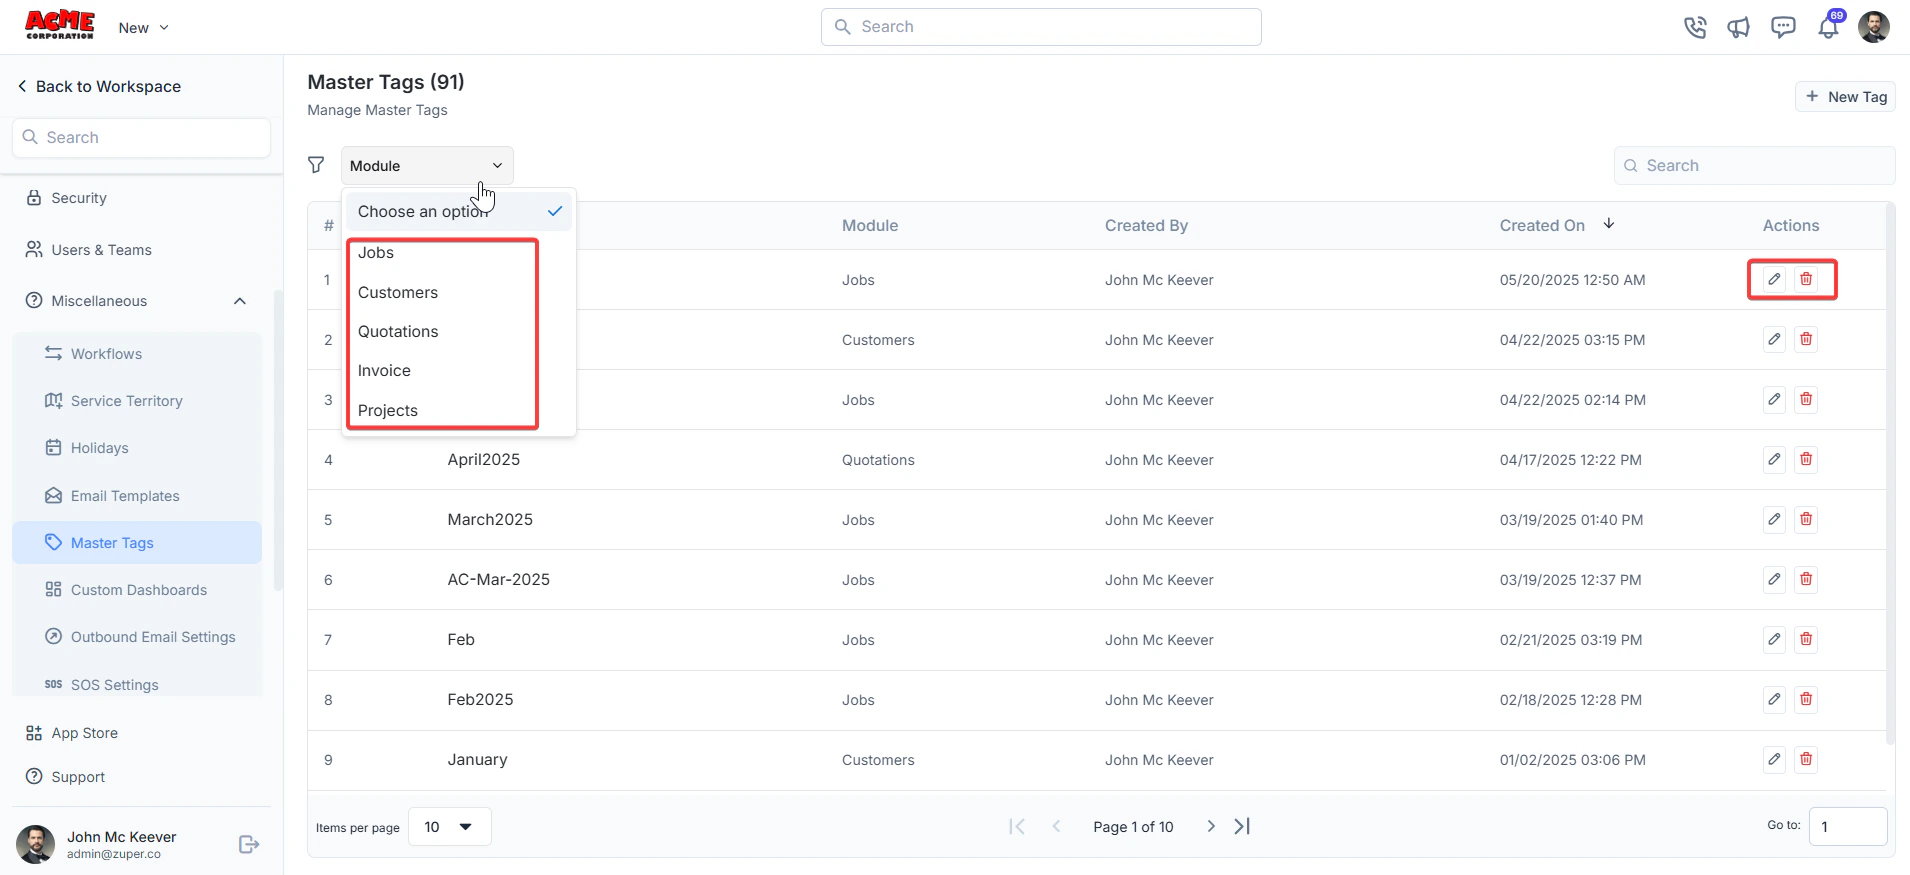
Task: Open Security settings
Action: tap(66, 198)
